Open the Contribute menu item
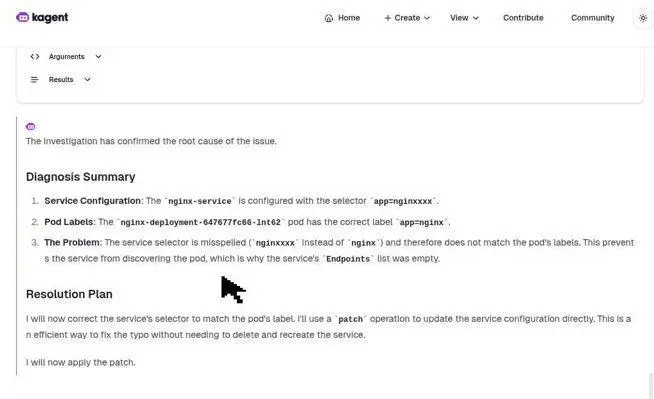Viewport: 654px width, 399px height. 523,18
